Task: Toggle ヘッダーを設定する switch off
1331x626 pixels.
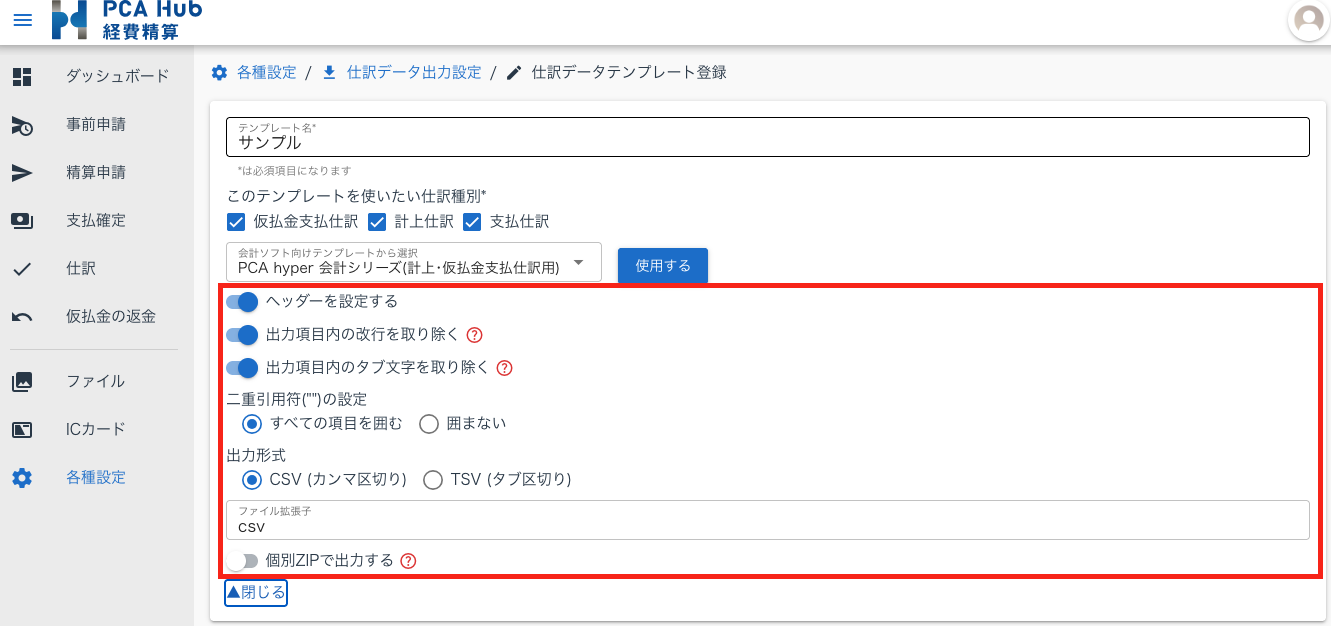Action: 242,302
